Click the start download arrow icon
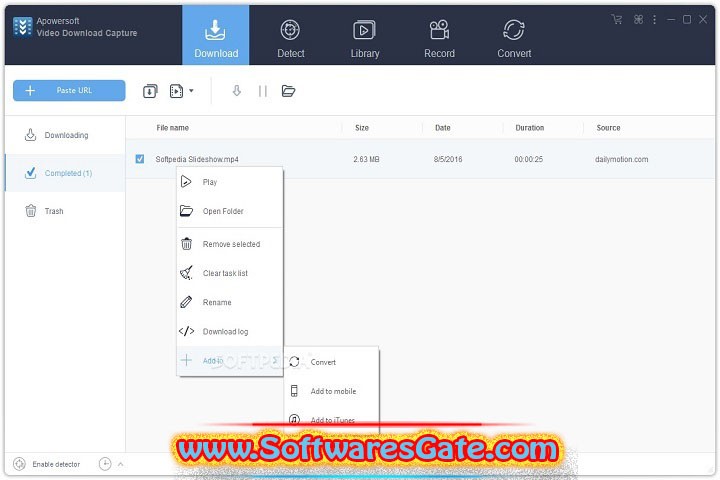 236,90
